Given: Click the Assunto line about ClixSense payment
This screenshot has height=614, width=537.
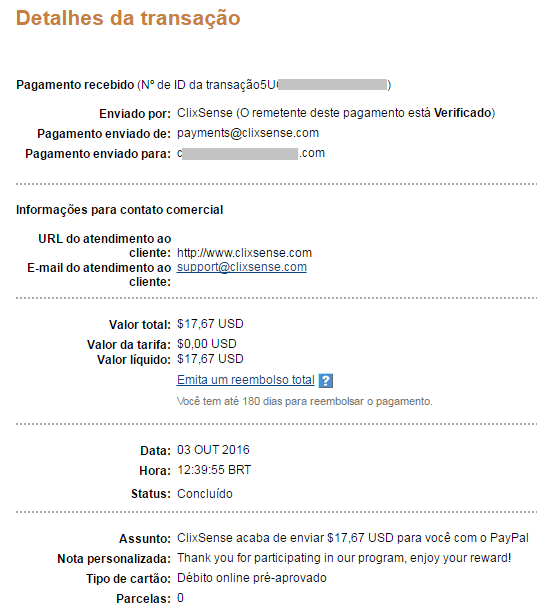Looking at the screenshot, I should [x=353, y=538].
